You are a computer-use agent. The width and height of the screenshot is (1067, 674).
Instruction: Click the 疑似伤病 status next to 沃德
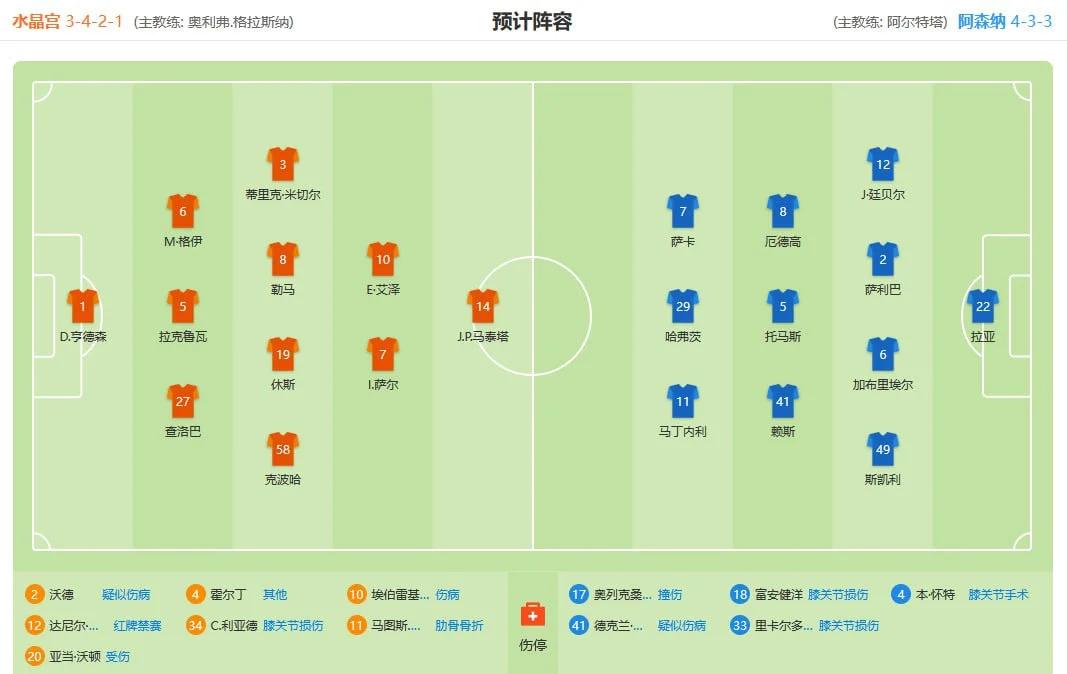(x=126, y=594)
